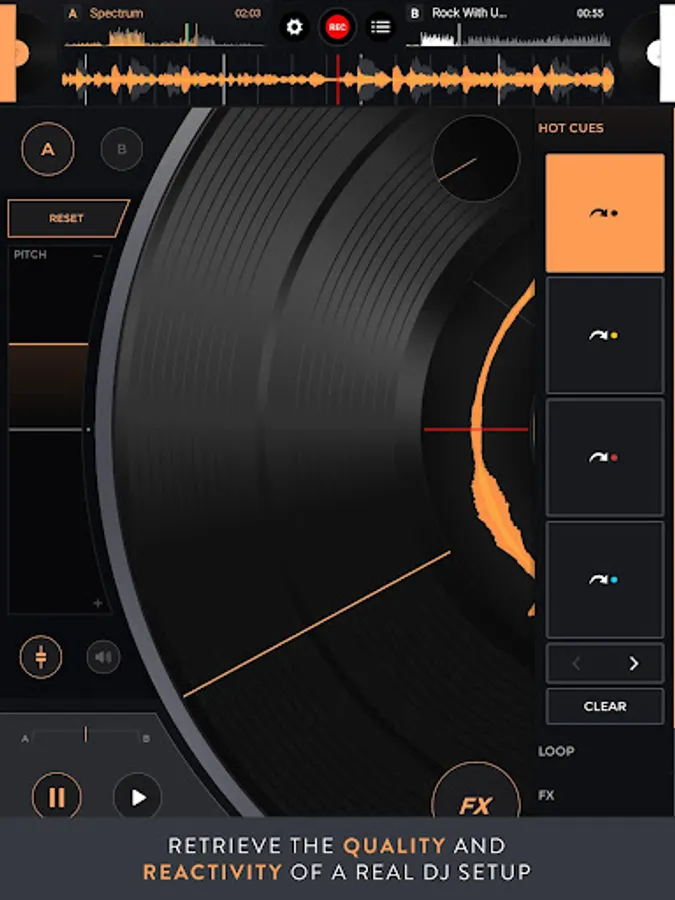This screenshot has height=900, width=675.
Task: Click the deck A spectrum overview waveform
Action: [x=164, y=34]
